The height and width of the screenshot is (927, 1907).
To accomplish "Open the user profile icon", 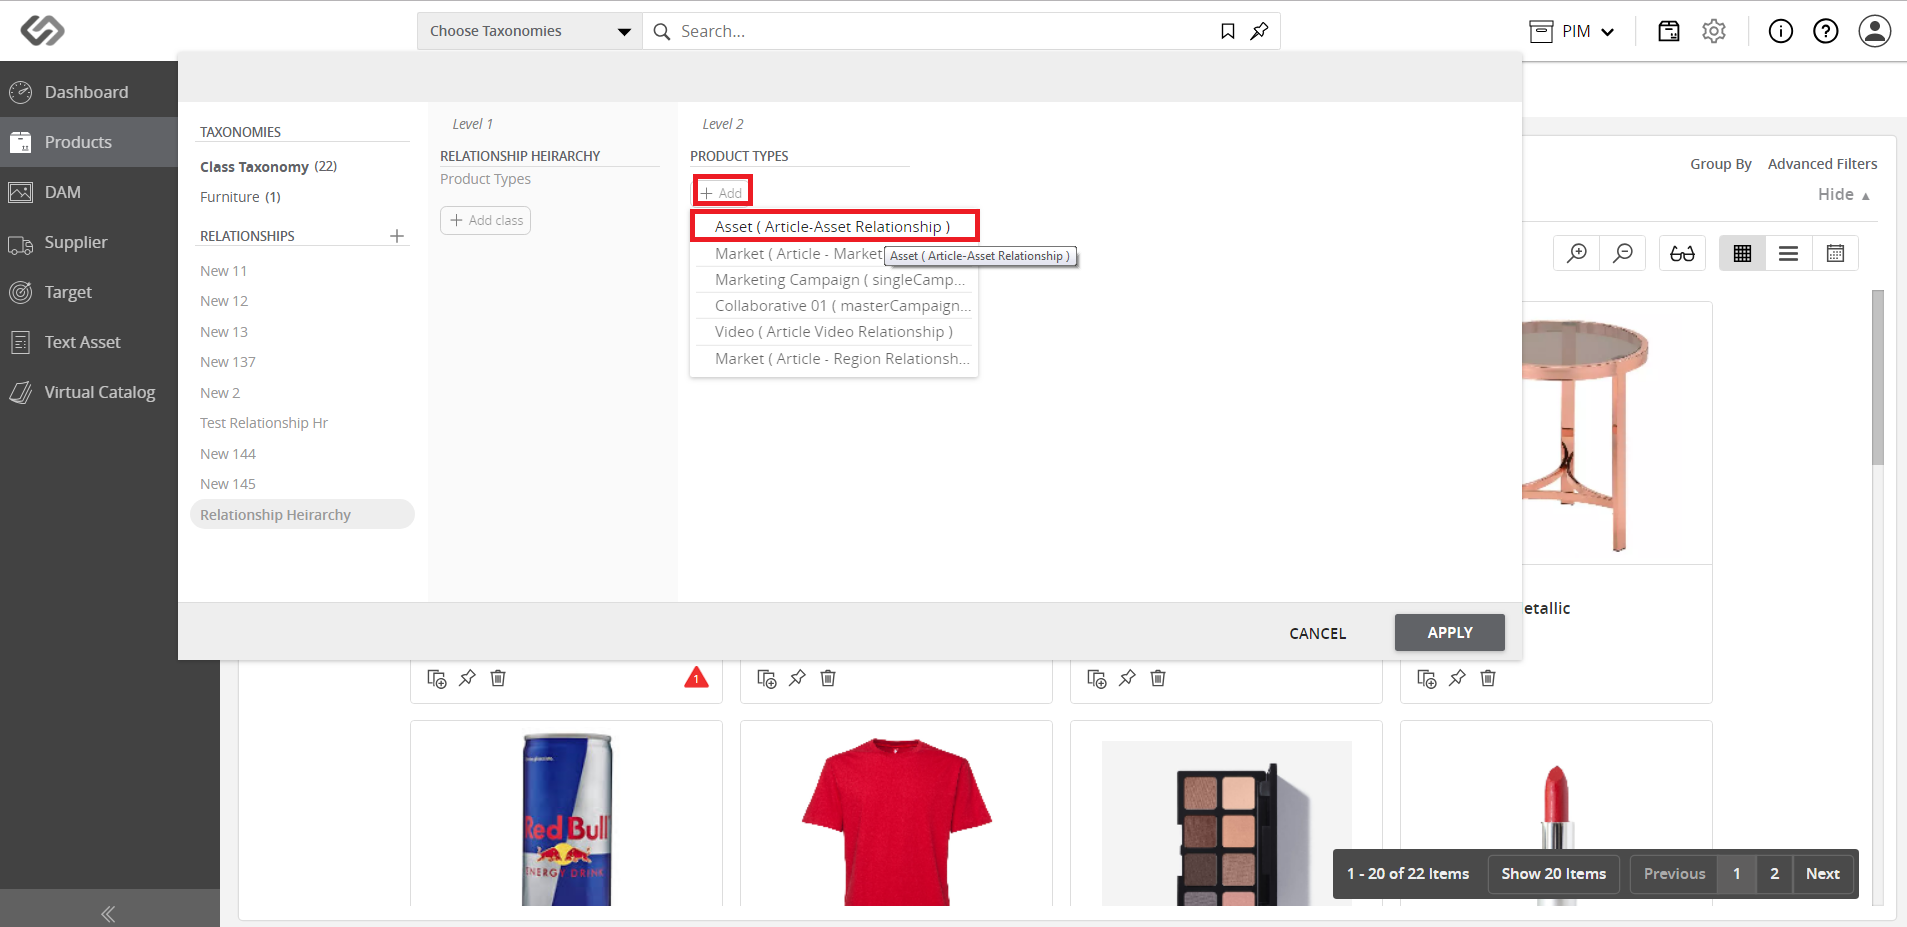I will pyautogui.click(x=1875, y=31).
